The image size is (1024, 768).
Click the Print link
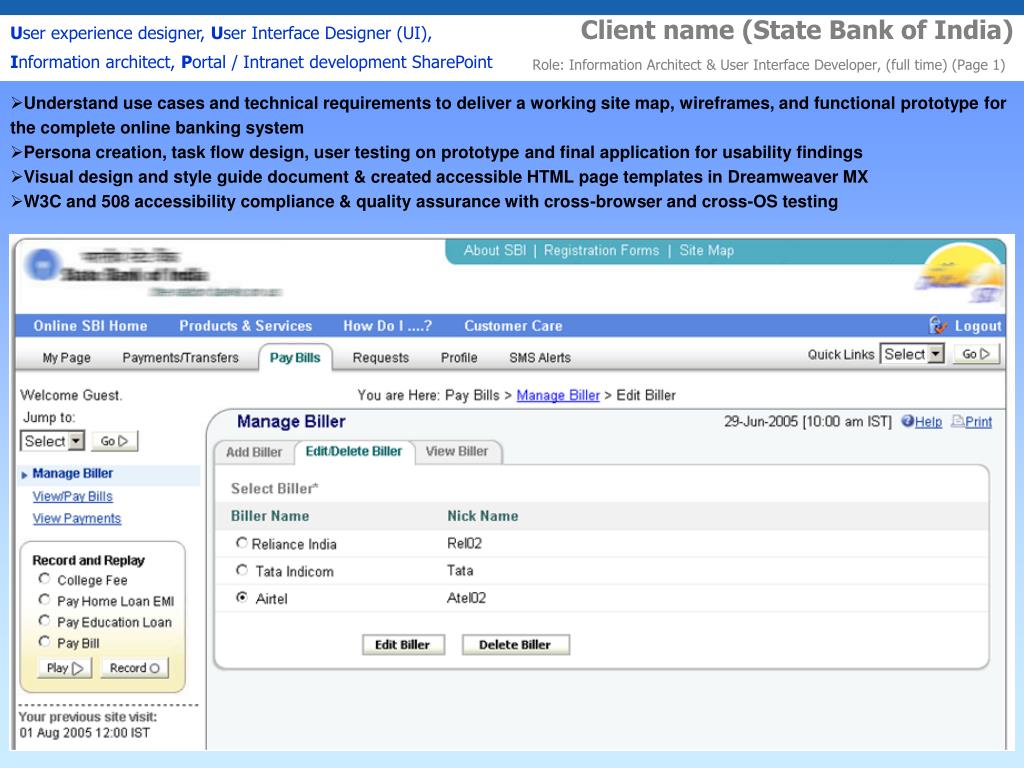coord(978,422)
